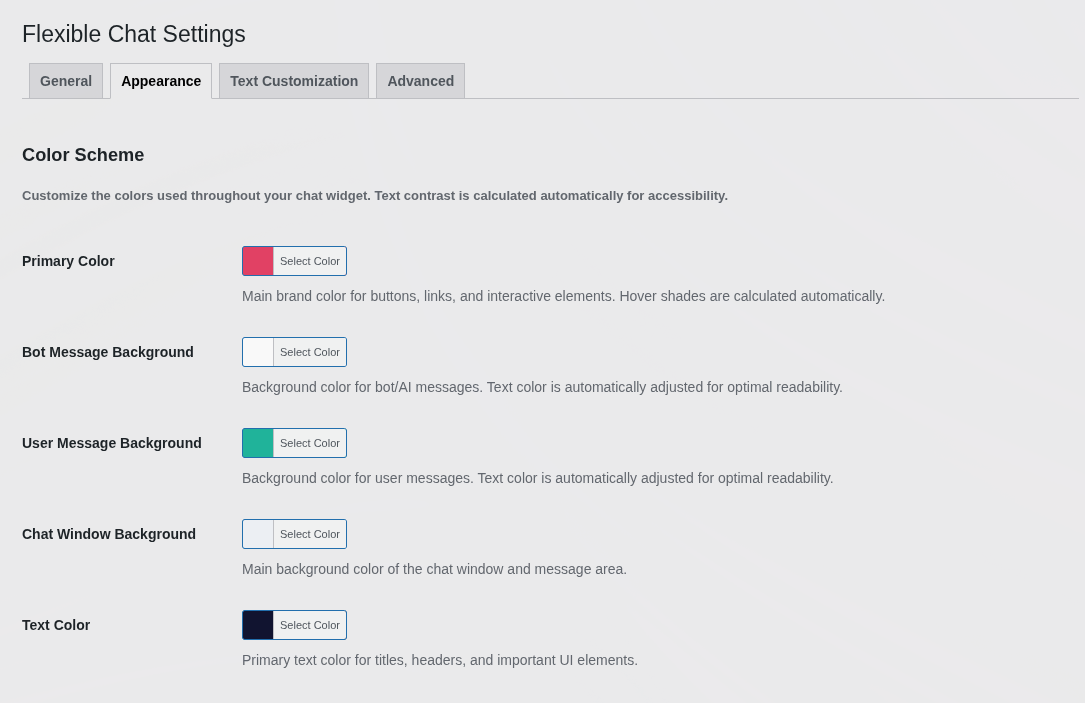Image resolution: width=1085 pixels, height=703 pixels.
Task: Click the accessibility contrast description text
Action: (x=374, y=195)
